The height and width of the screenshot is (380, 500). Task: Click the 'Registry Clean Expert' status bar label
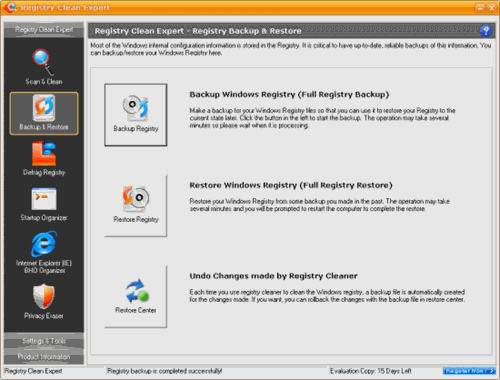[33, 371]
